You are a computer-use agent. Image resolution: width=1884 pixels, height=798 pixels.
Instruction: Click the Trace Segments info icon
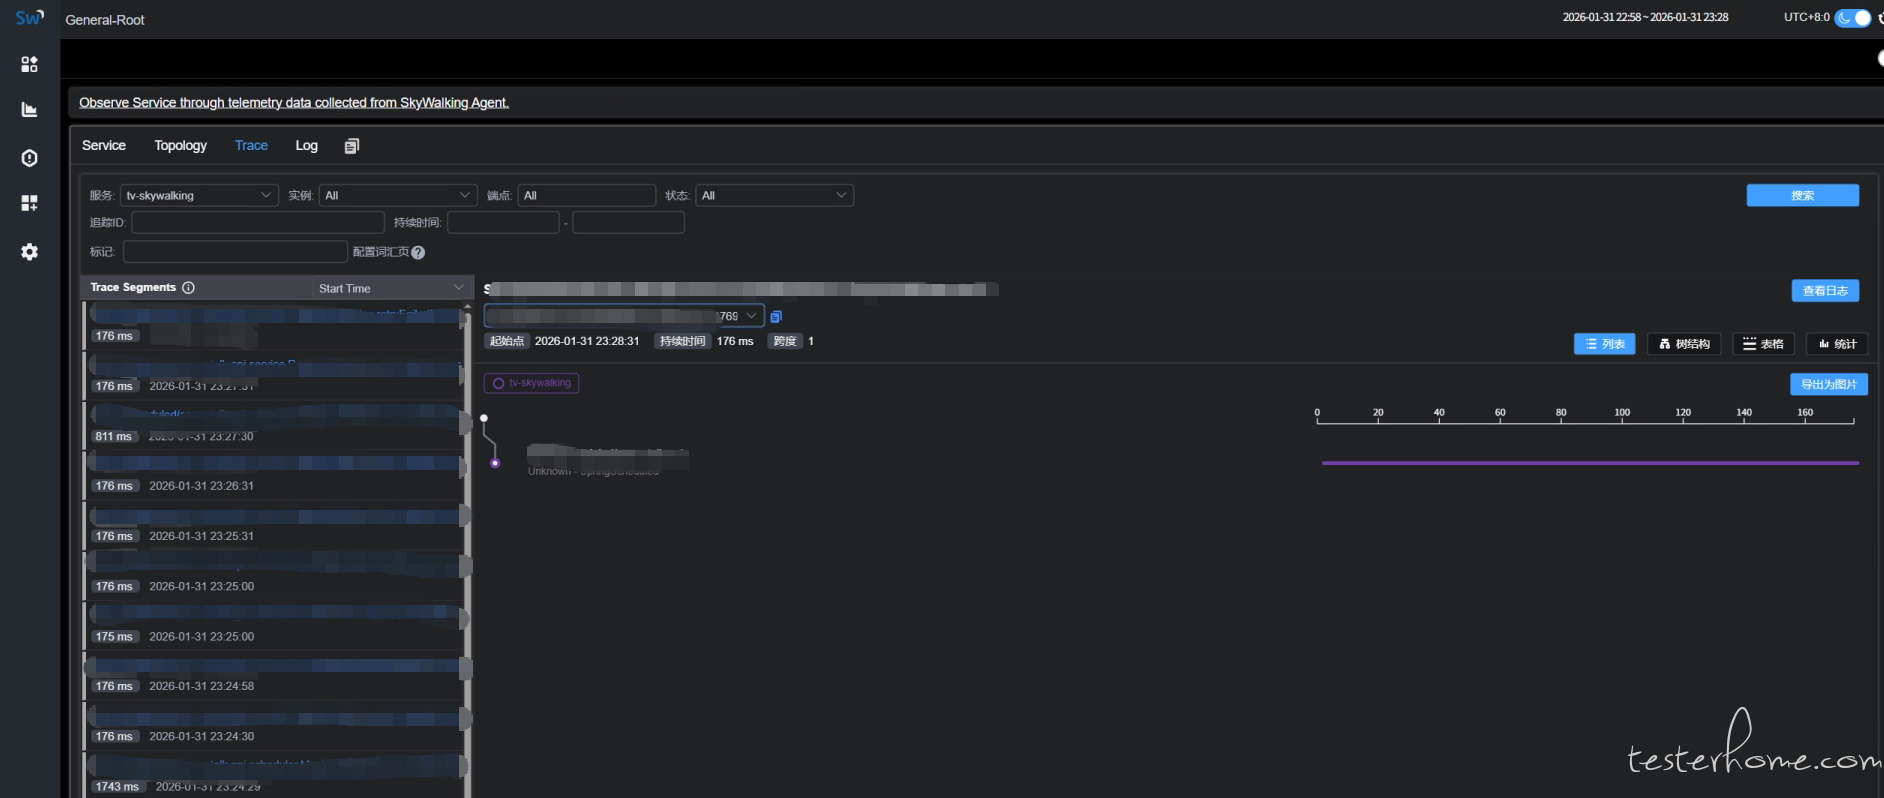point(188,288)
